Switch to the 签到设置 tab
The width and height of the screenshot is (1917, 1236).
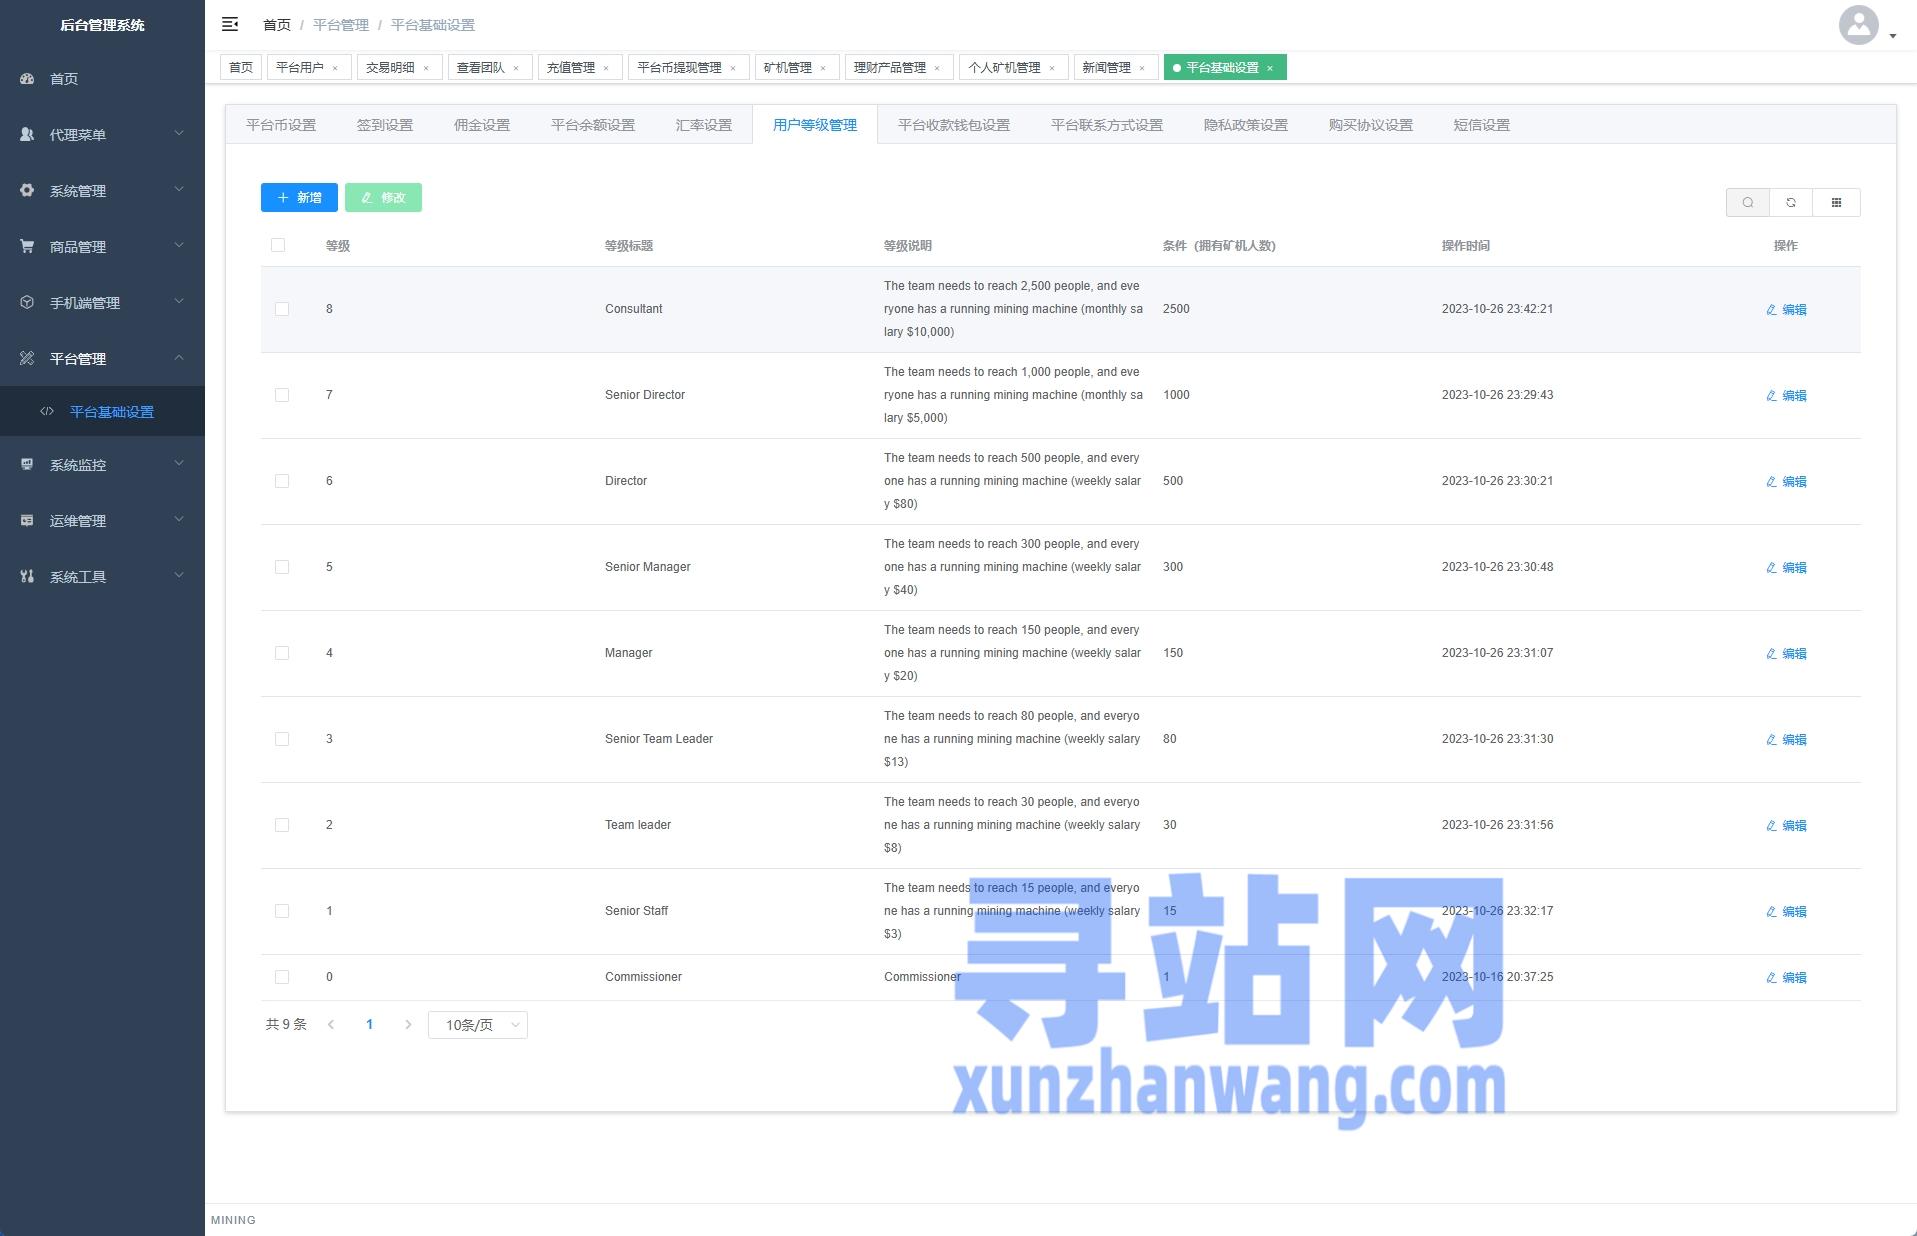(x=385, y=125)
